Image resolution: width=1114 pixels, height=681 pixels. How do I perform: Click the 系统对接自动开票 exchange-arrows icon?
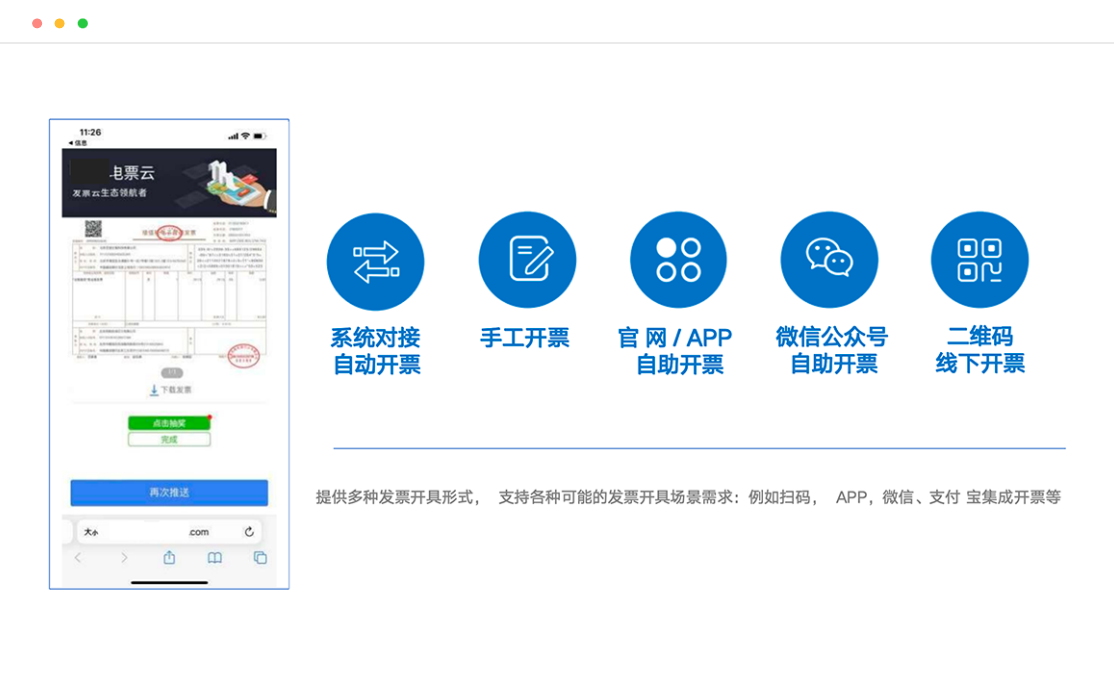[375, 261]
